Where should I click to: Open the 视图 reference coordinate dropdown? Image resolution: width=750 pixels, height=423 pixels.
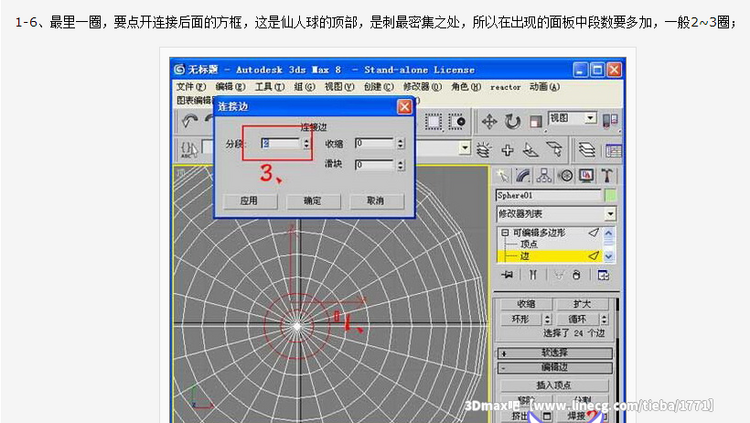point(572,118)
